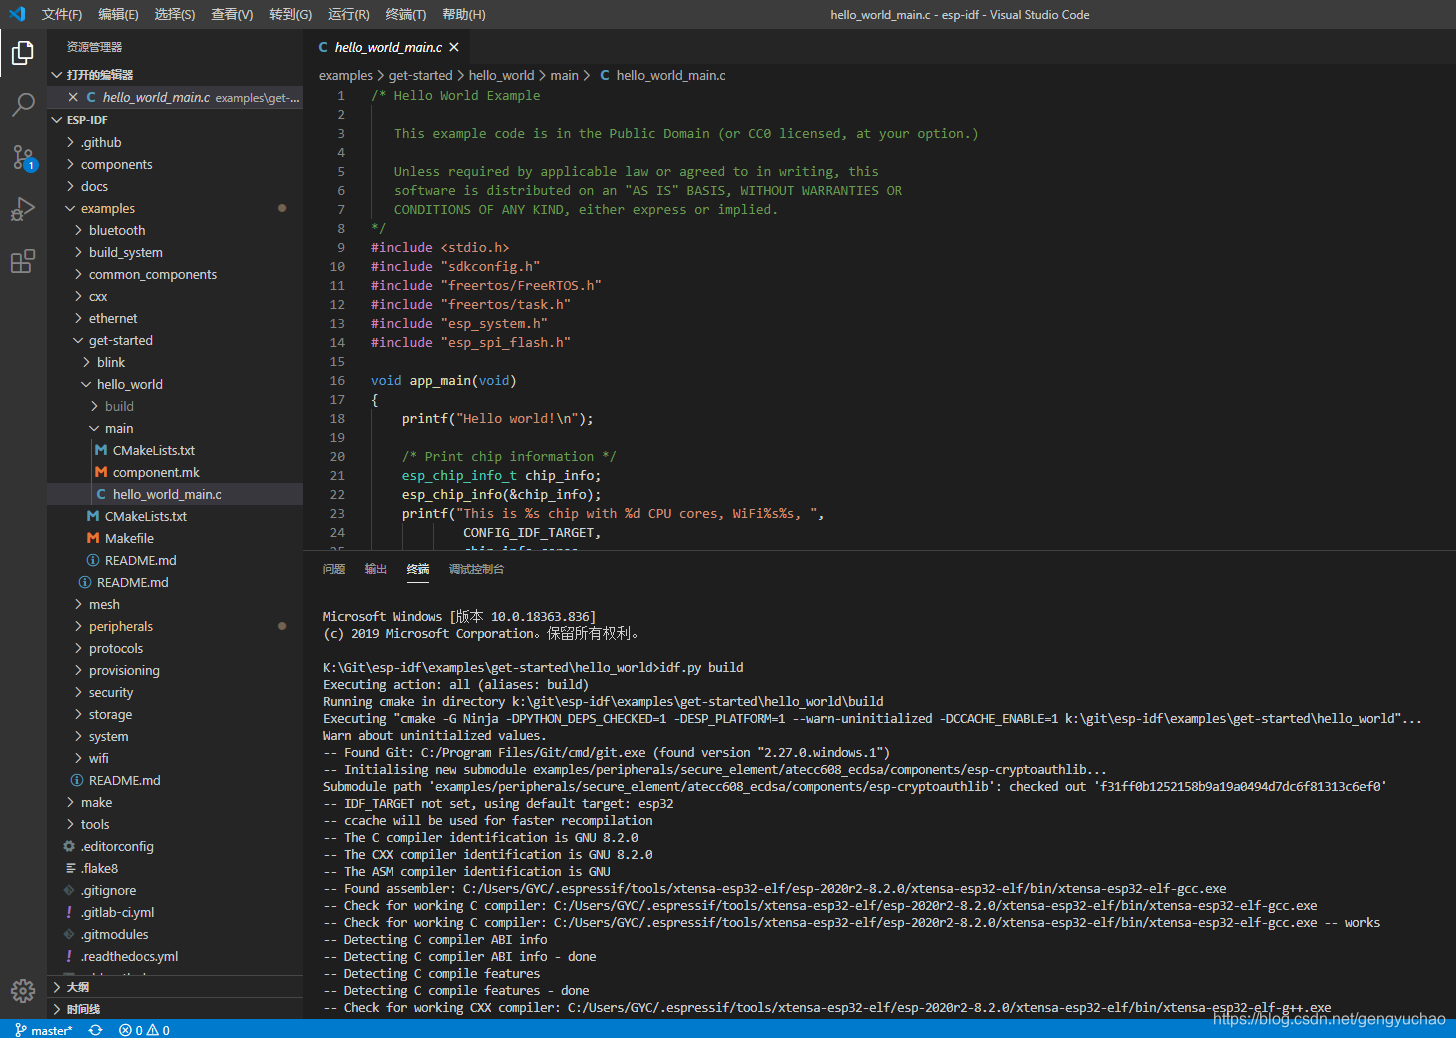The height and width of the screenshot is (1038, 1456).
Task: Open component.mk file
Action: (175, 472)
